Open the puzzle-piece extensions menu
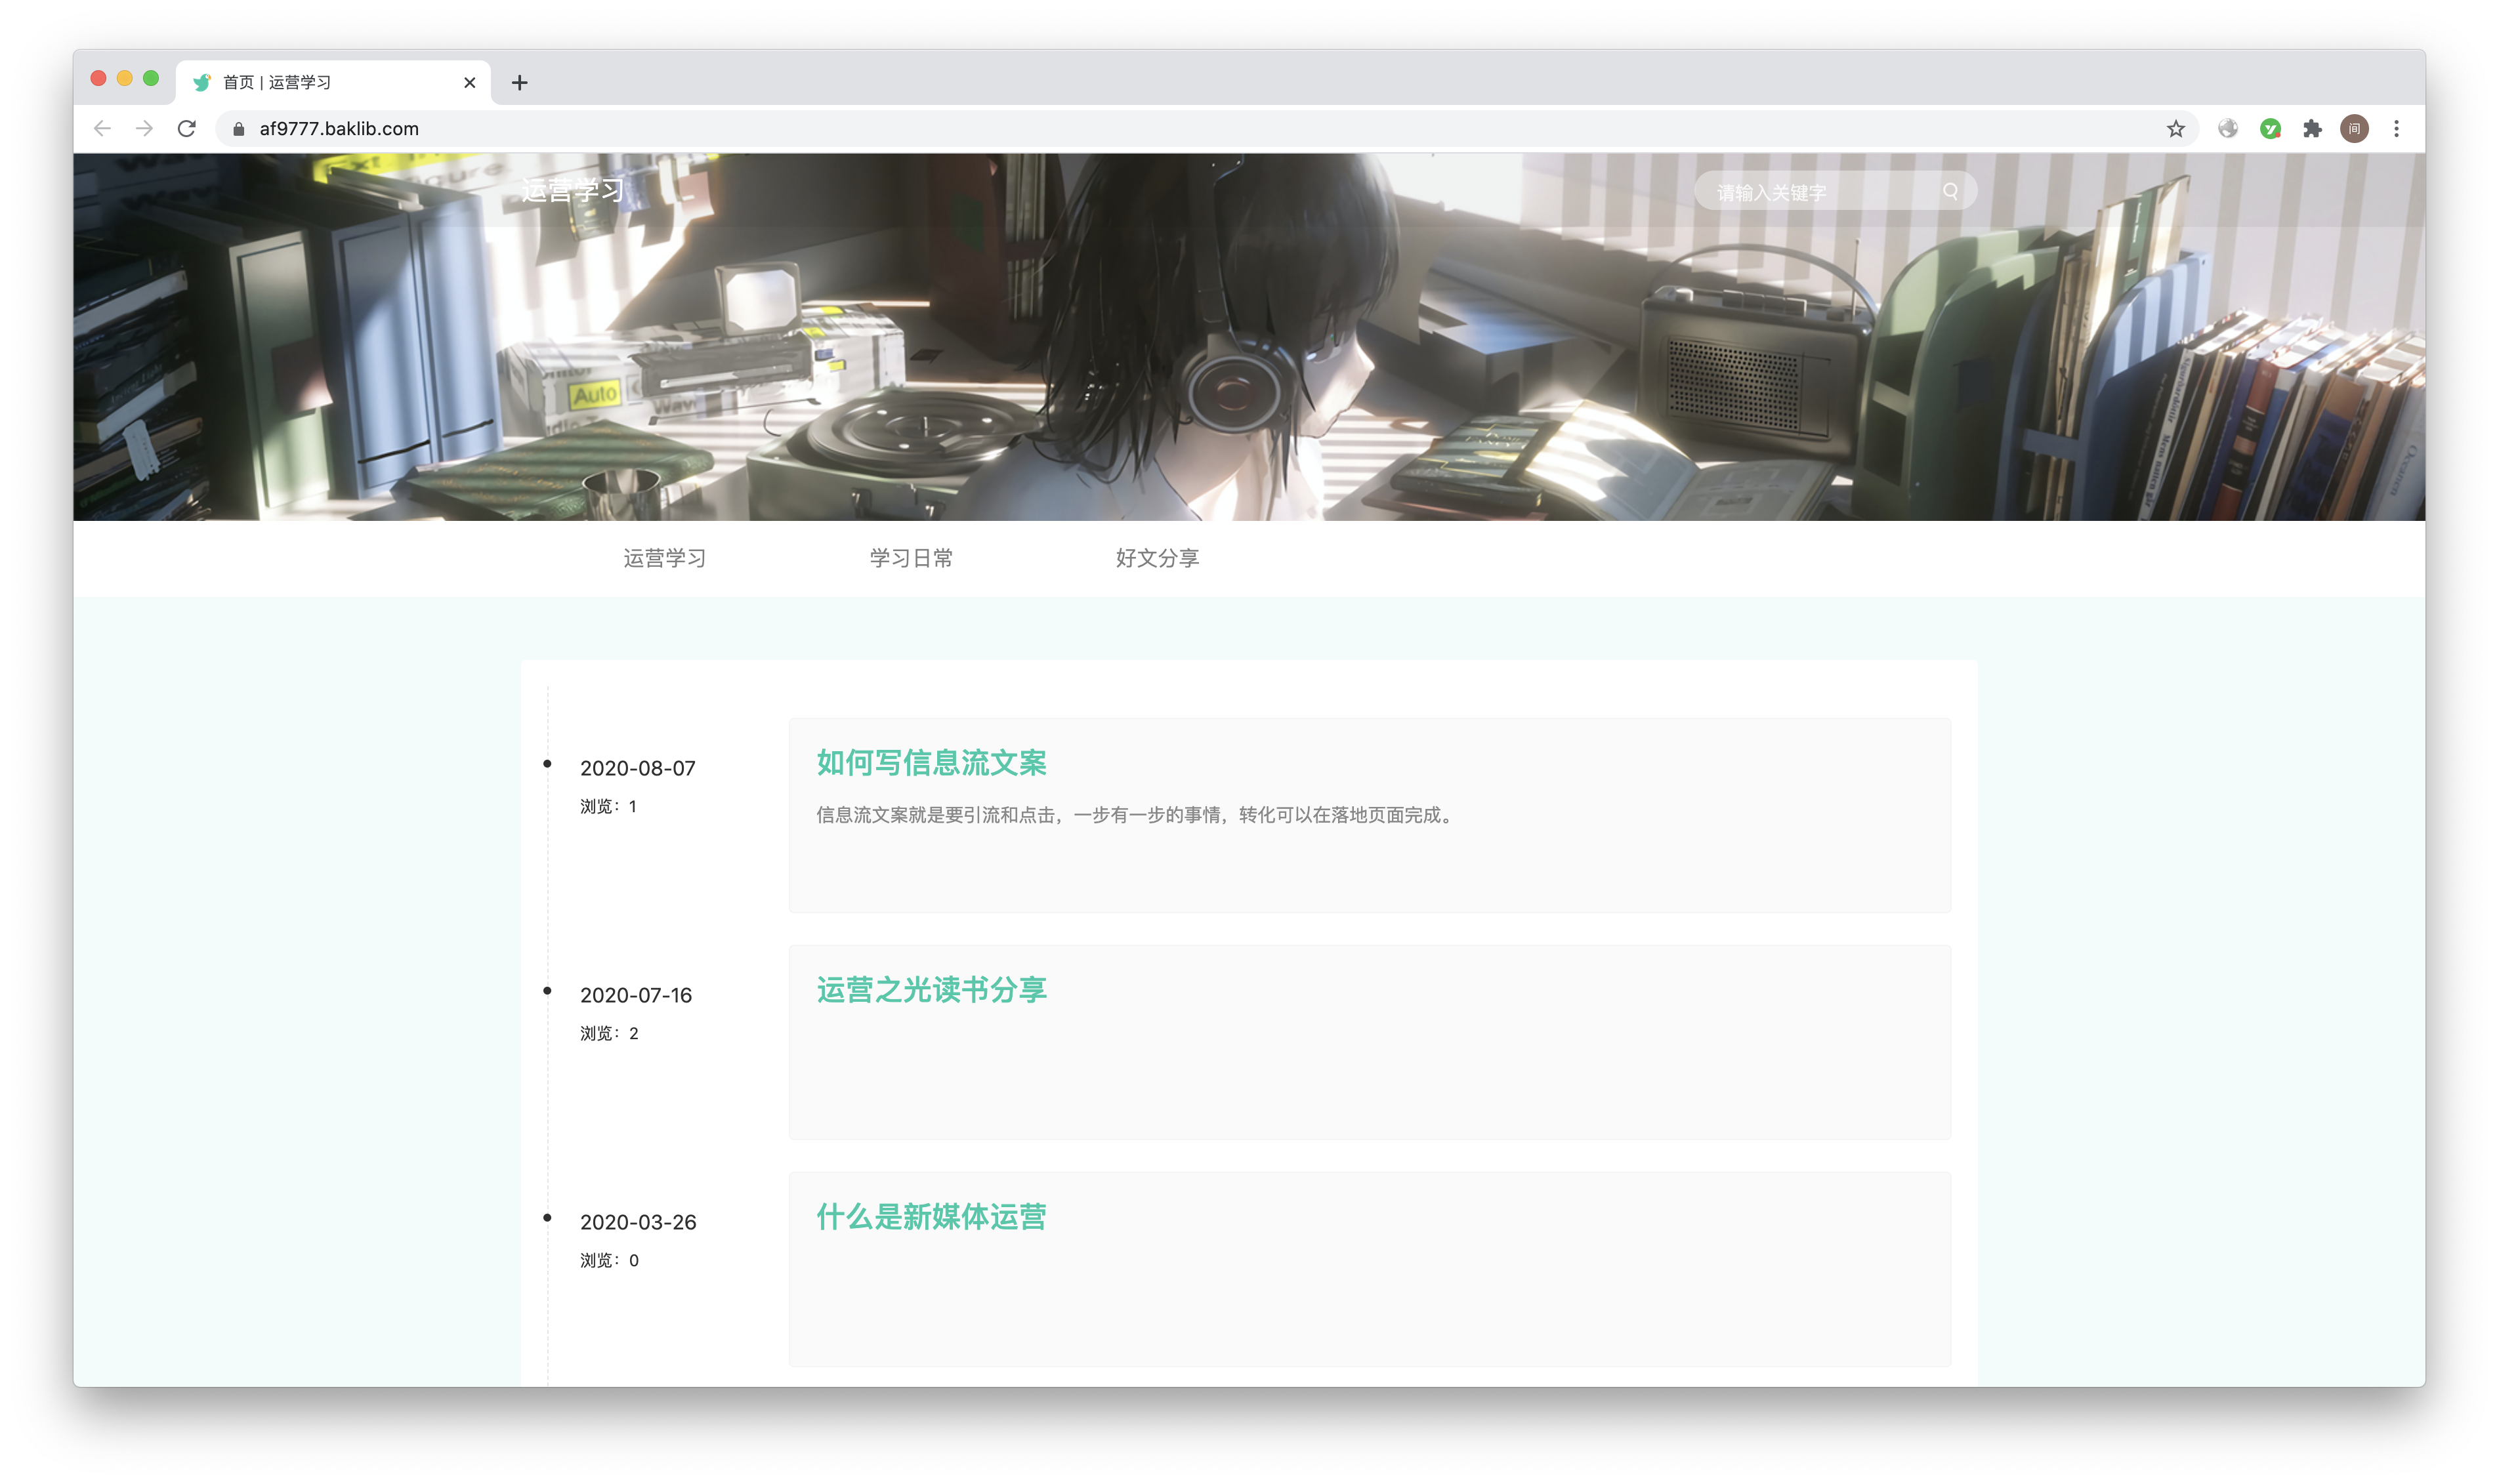 [2312, 129]
